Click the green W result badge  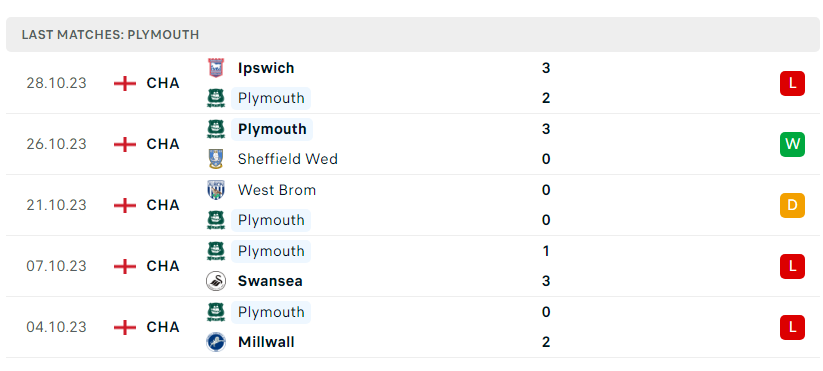792,144
